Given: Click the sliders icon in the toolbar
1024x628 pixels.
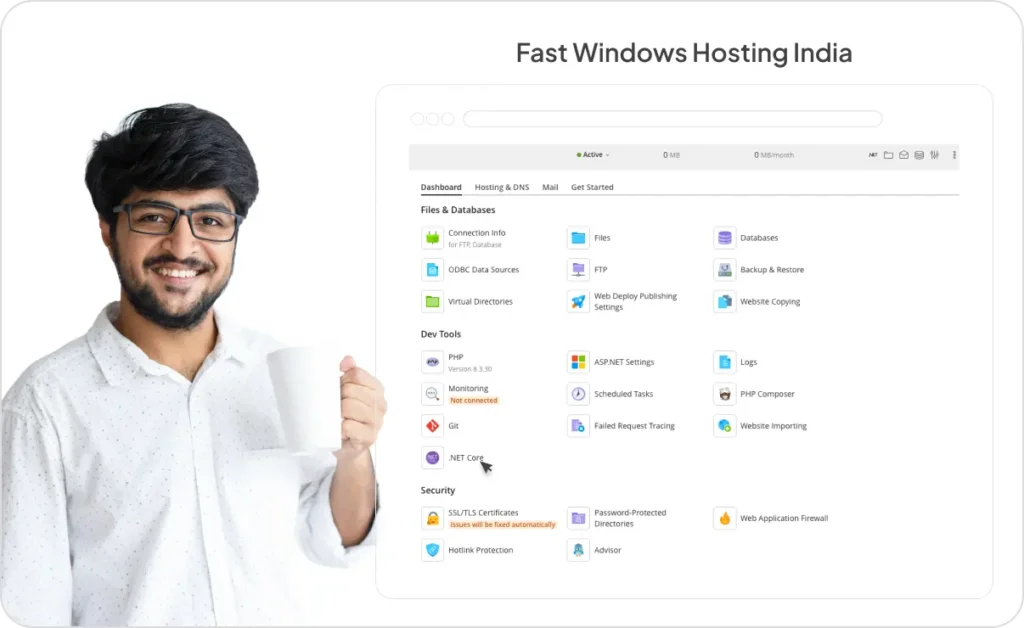Looking at the screenshot, I should coord(935,155).
